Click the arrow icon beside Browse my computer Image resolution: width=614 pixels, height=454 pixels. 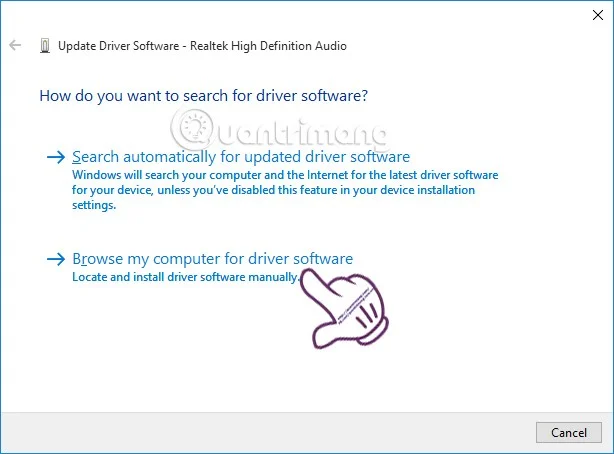coord(56,259)
